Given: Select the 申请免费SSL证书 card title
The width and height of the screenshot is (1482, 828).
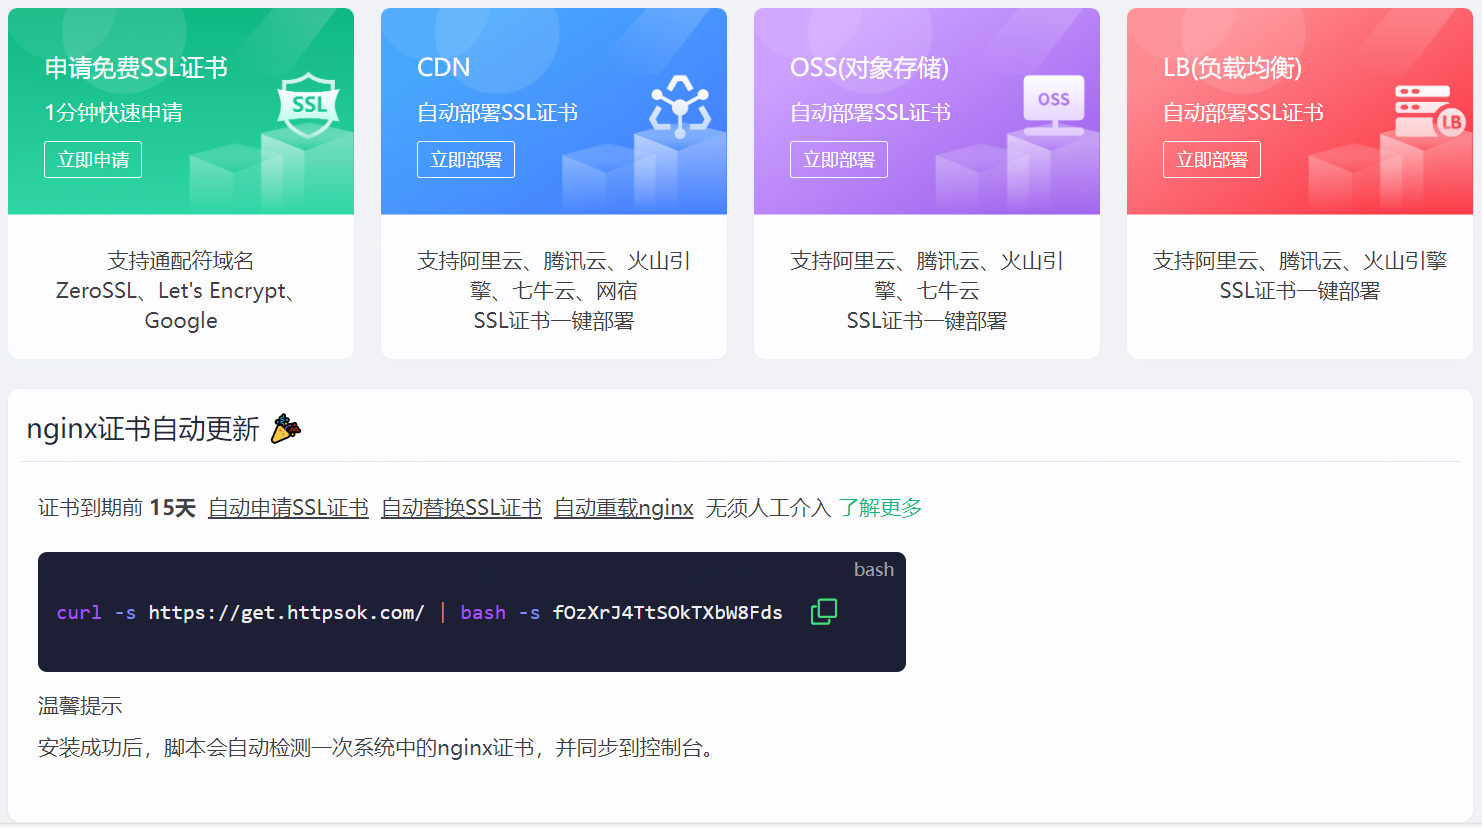Looking at the screenshot, I should tap(136, 68).
